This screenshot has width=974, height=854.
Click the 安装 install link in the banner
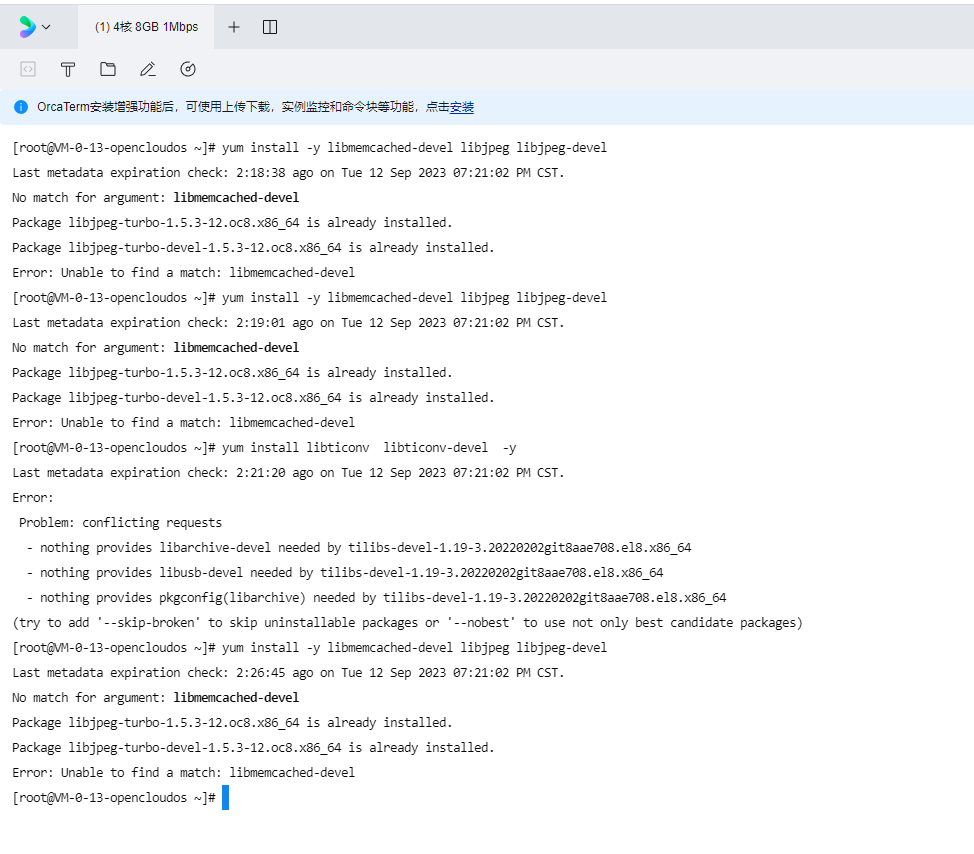click(461, 107)
